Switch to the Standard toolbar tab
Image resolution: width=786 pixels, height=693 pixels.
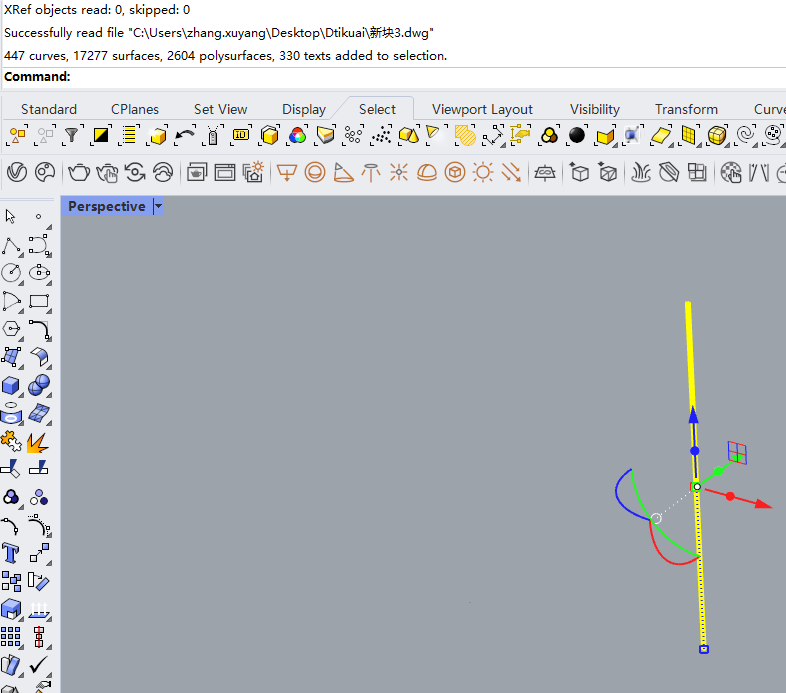pos(49,109)
